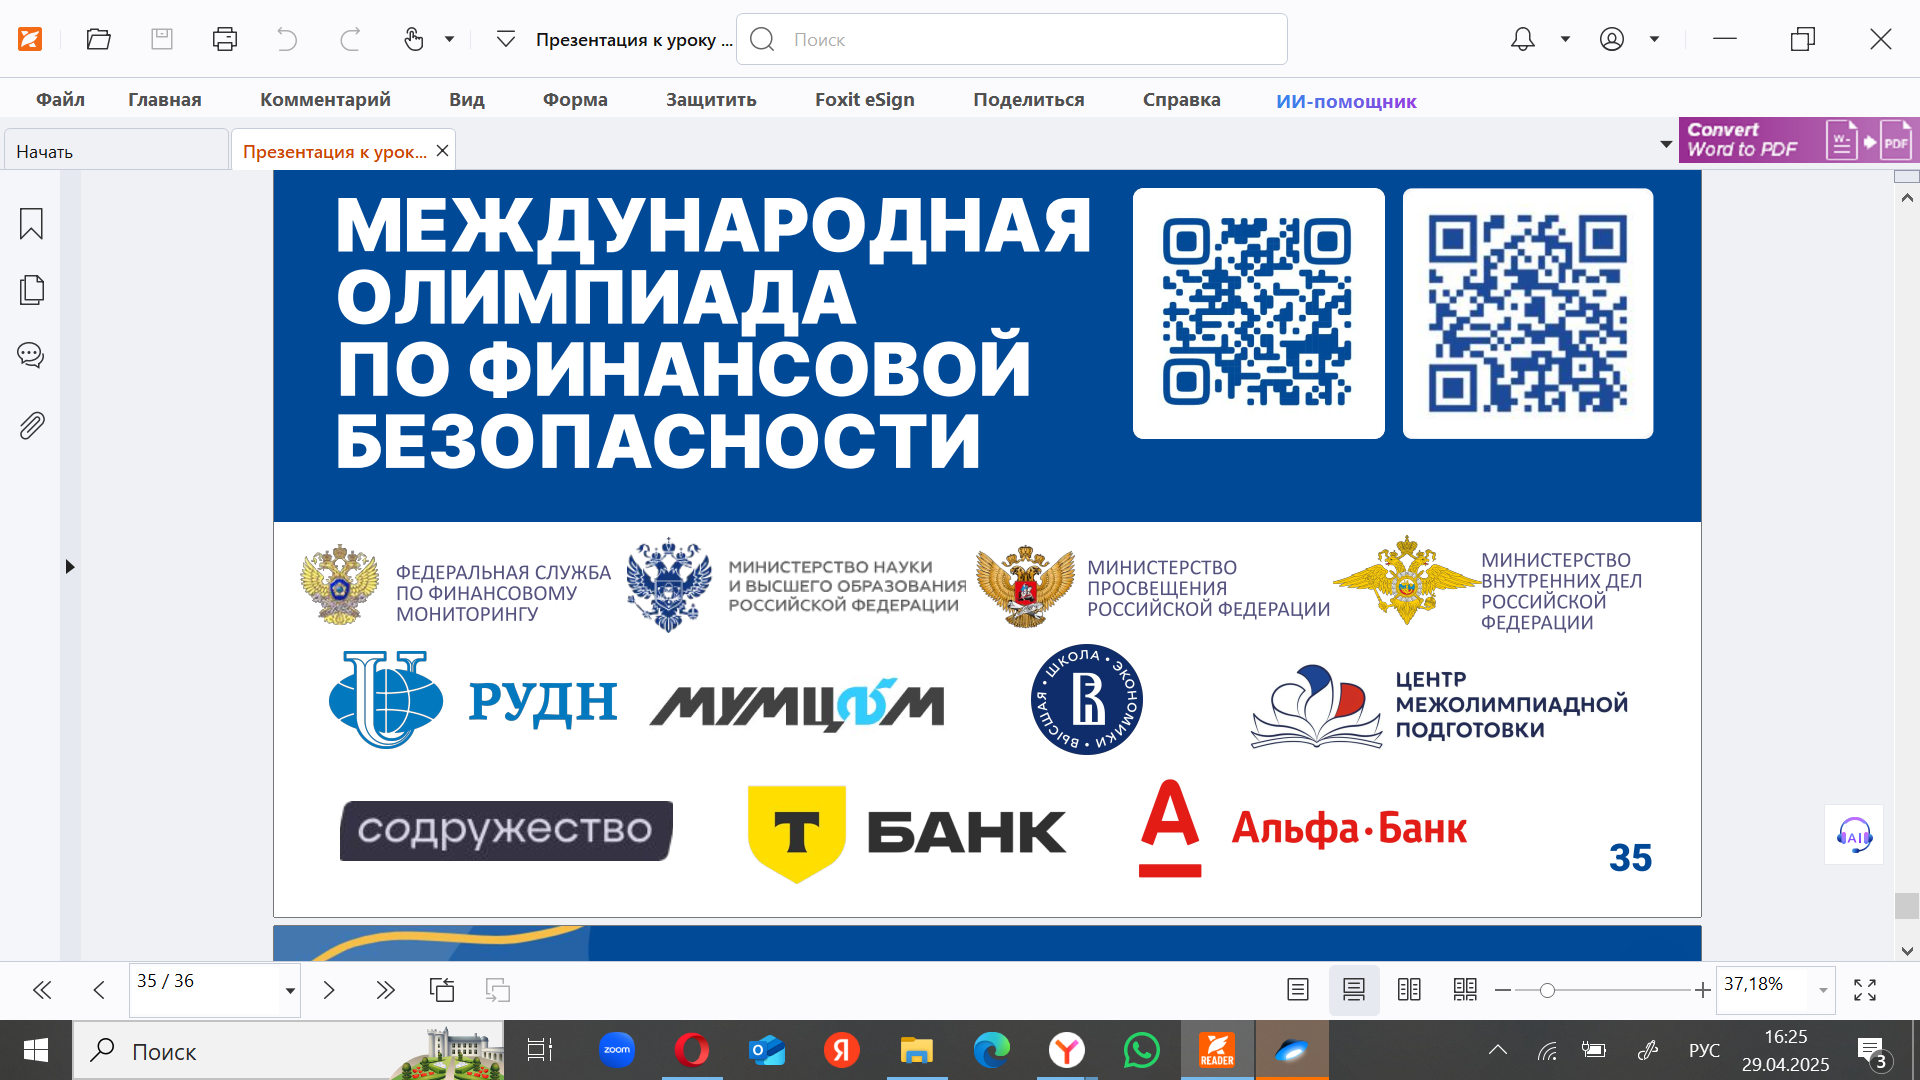Screen dimensions: 1920x1080
Task: Open Zoom from the taskbar
Action: (617, 1050)
